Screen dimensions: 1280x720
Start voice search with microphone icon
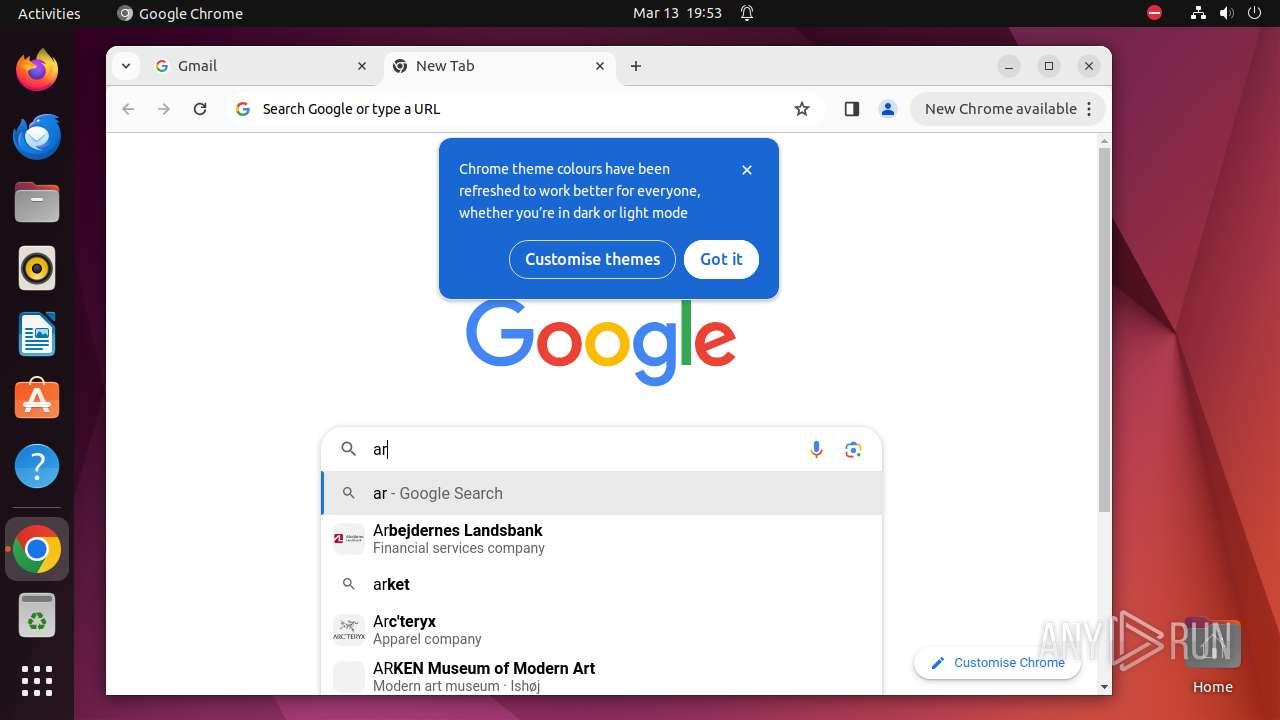click(x=816, y=450)
